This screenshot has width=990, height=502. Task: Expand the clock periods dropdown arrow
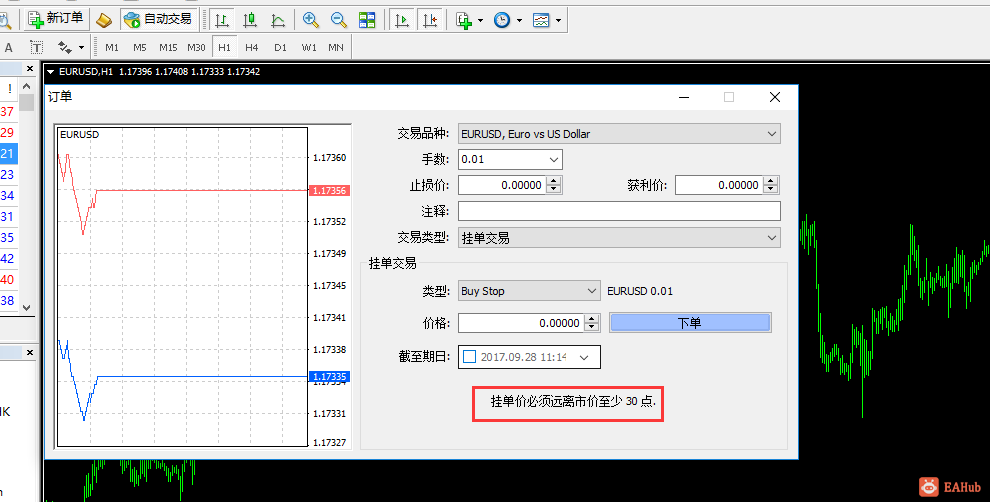pyautogui.click(x=520, y=21)
